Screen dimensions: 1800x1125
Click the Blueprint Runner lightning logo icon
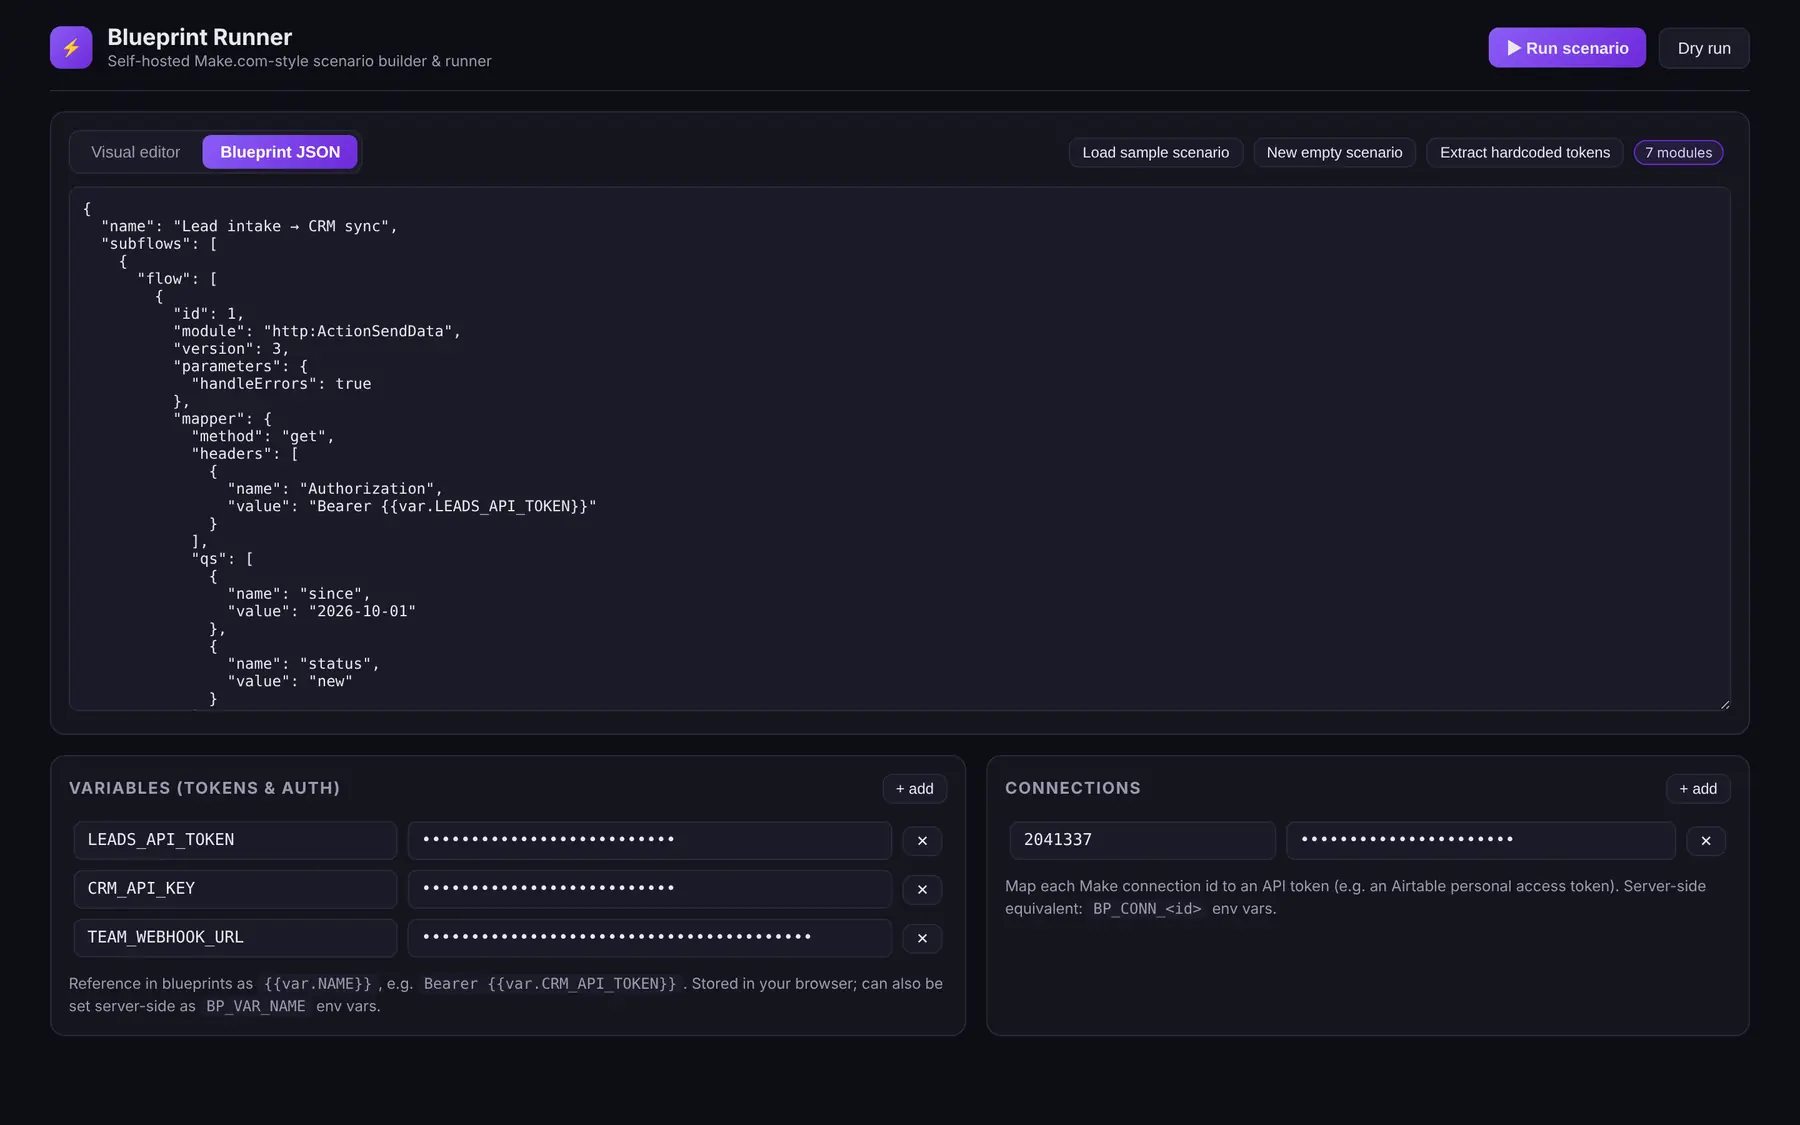point(71,47)
